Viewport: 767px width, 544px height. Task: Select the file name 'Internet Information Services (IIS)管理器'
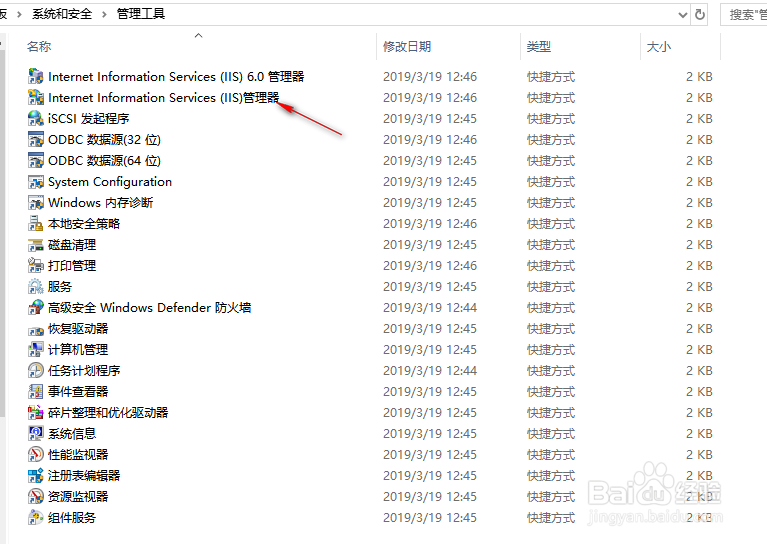164,98
